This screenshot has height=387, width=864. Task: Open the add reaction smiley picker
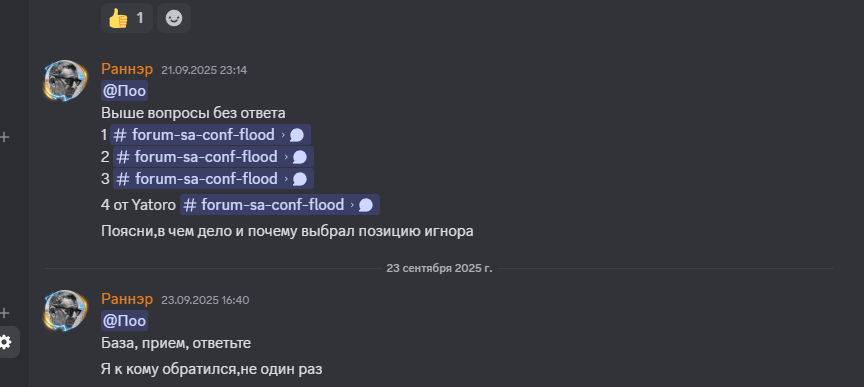click(x=174, y=18)
